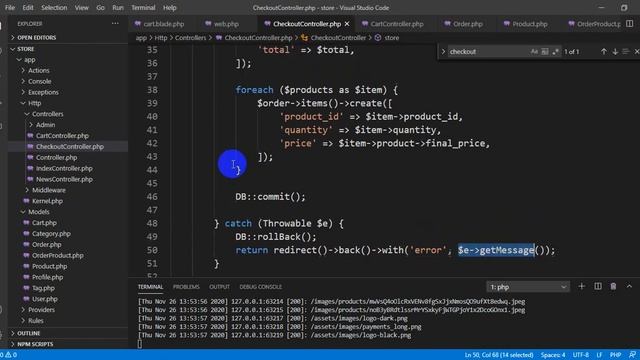Split the editor right icon
This screenshot has height=360, width=640.
click(x=629, y=24)
